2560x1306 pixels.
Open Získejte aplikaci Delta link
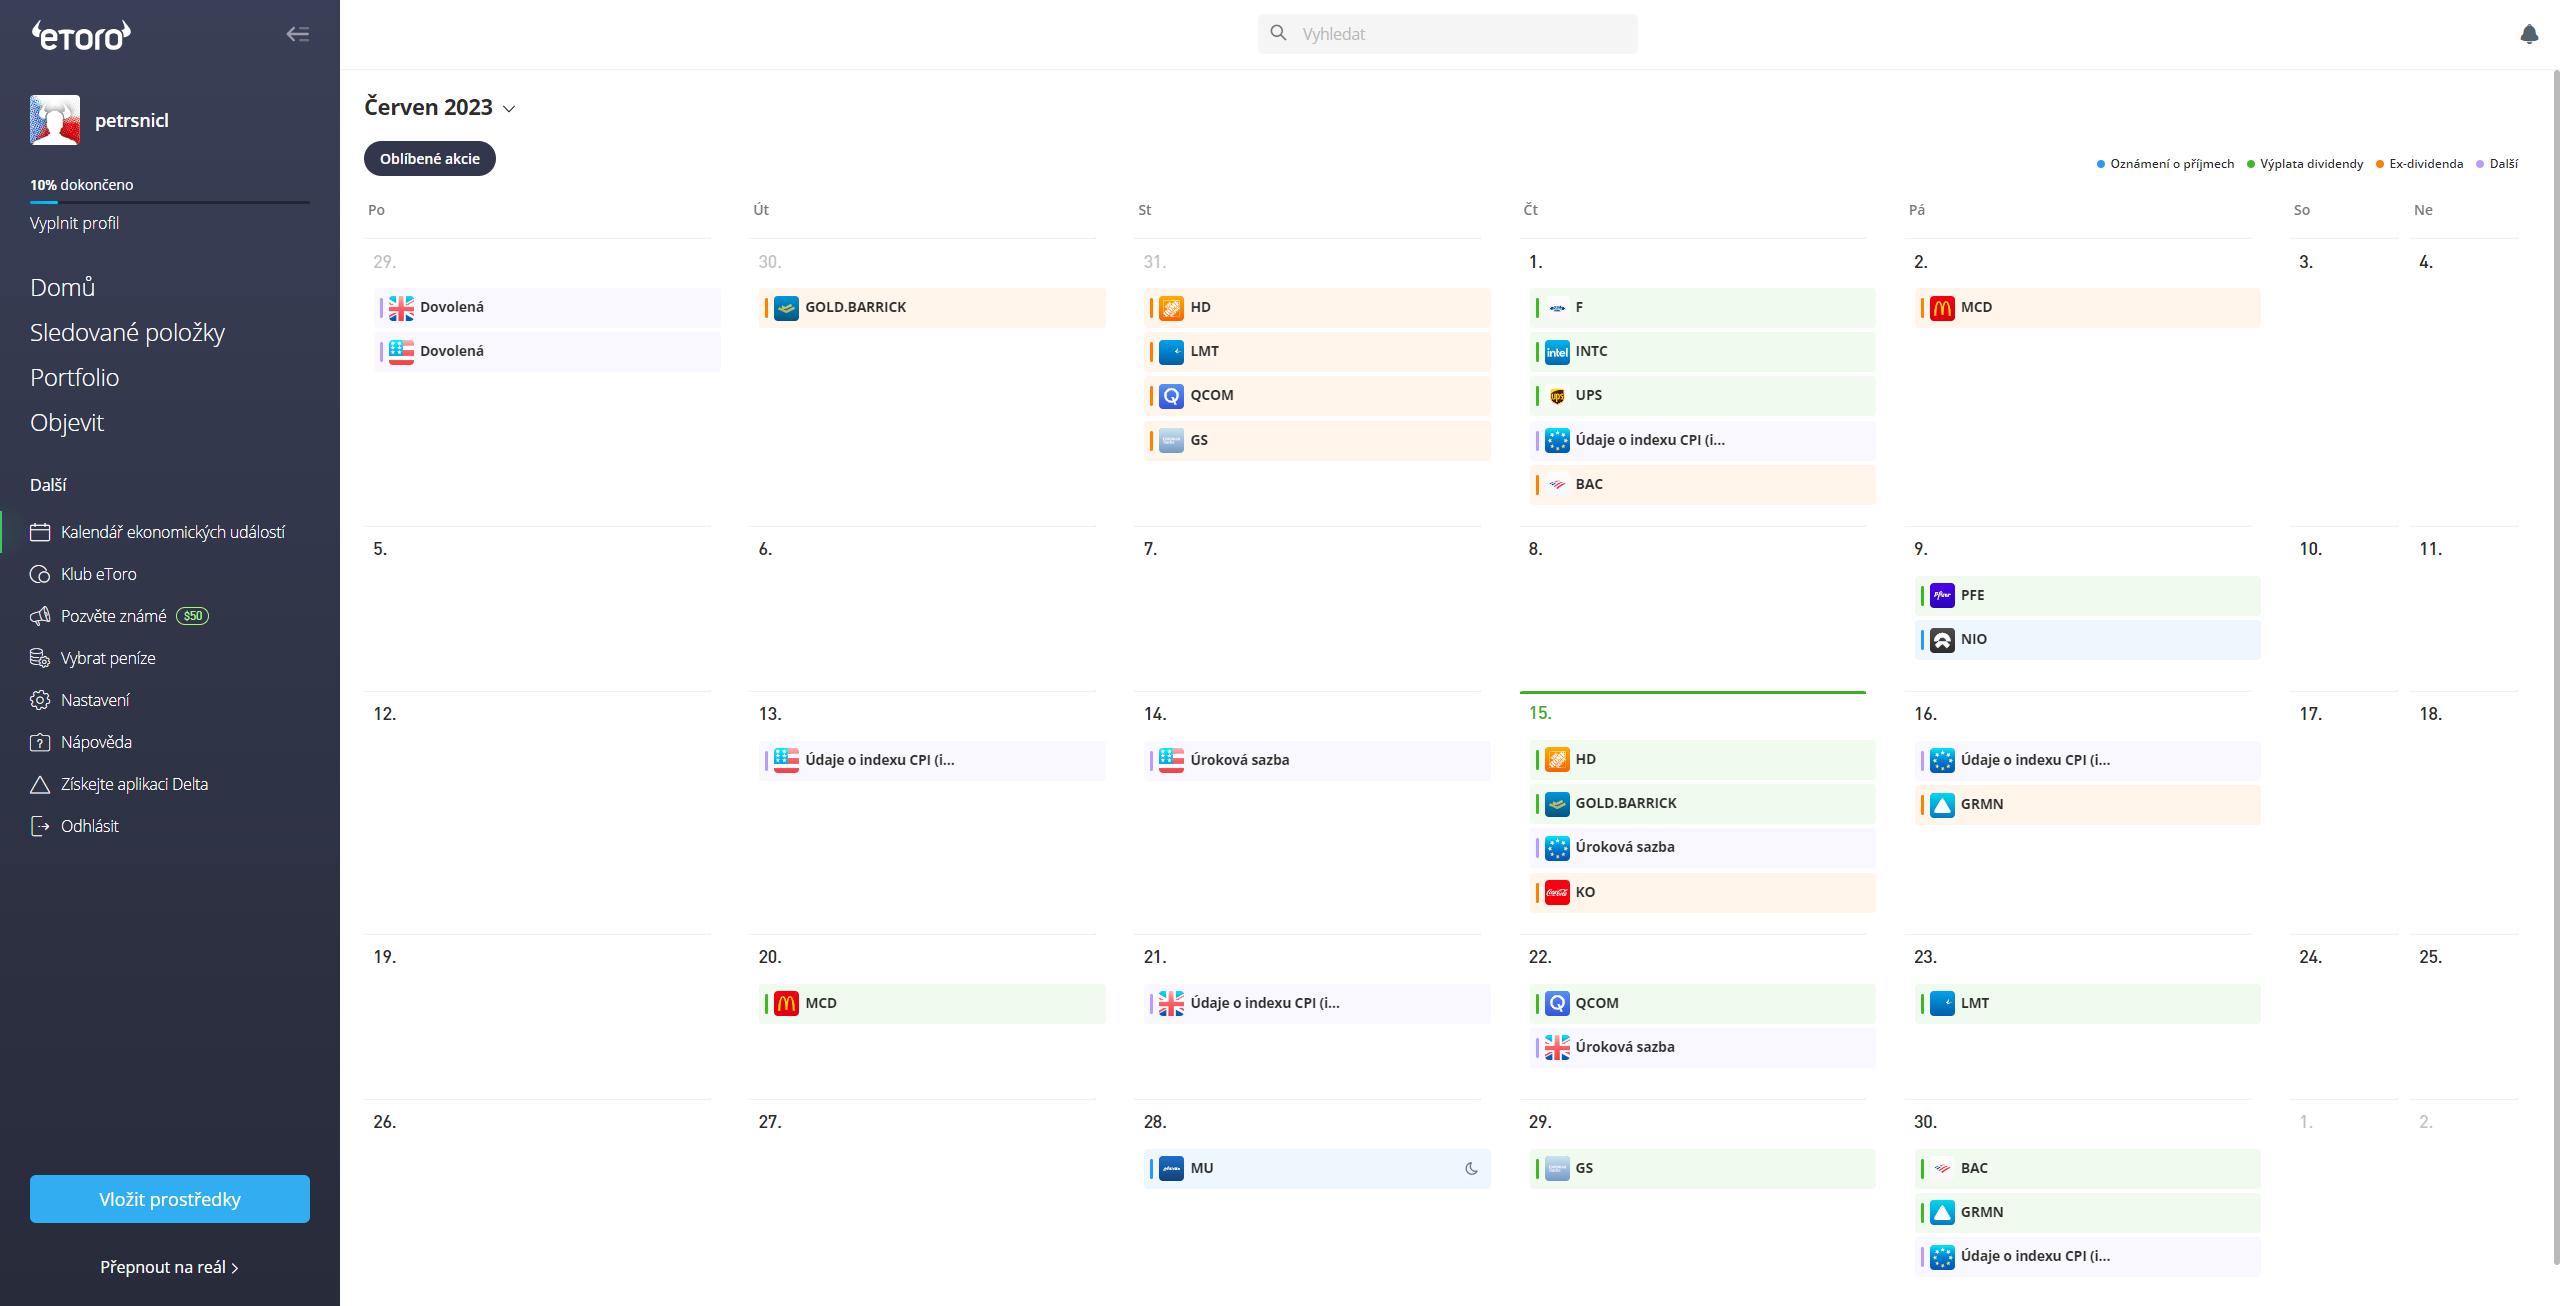pyautogui.click(x=135, y=784)
